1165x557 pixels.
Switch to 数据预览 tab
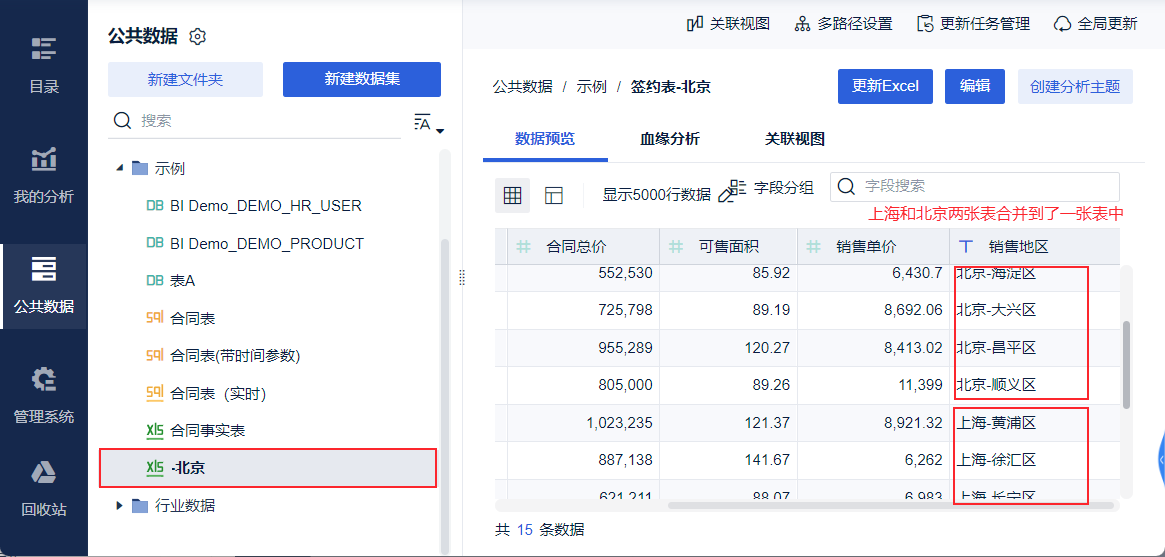tap(545, 139)
